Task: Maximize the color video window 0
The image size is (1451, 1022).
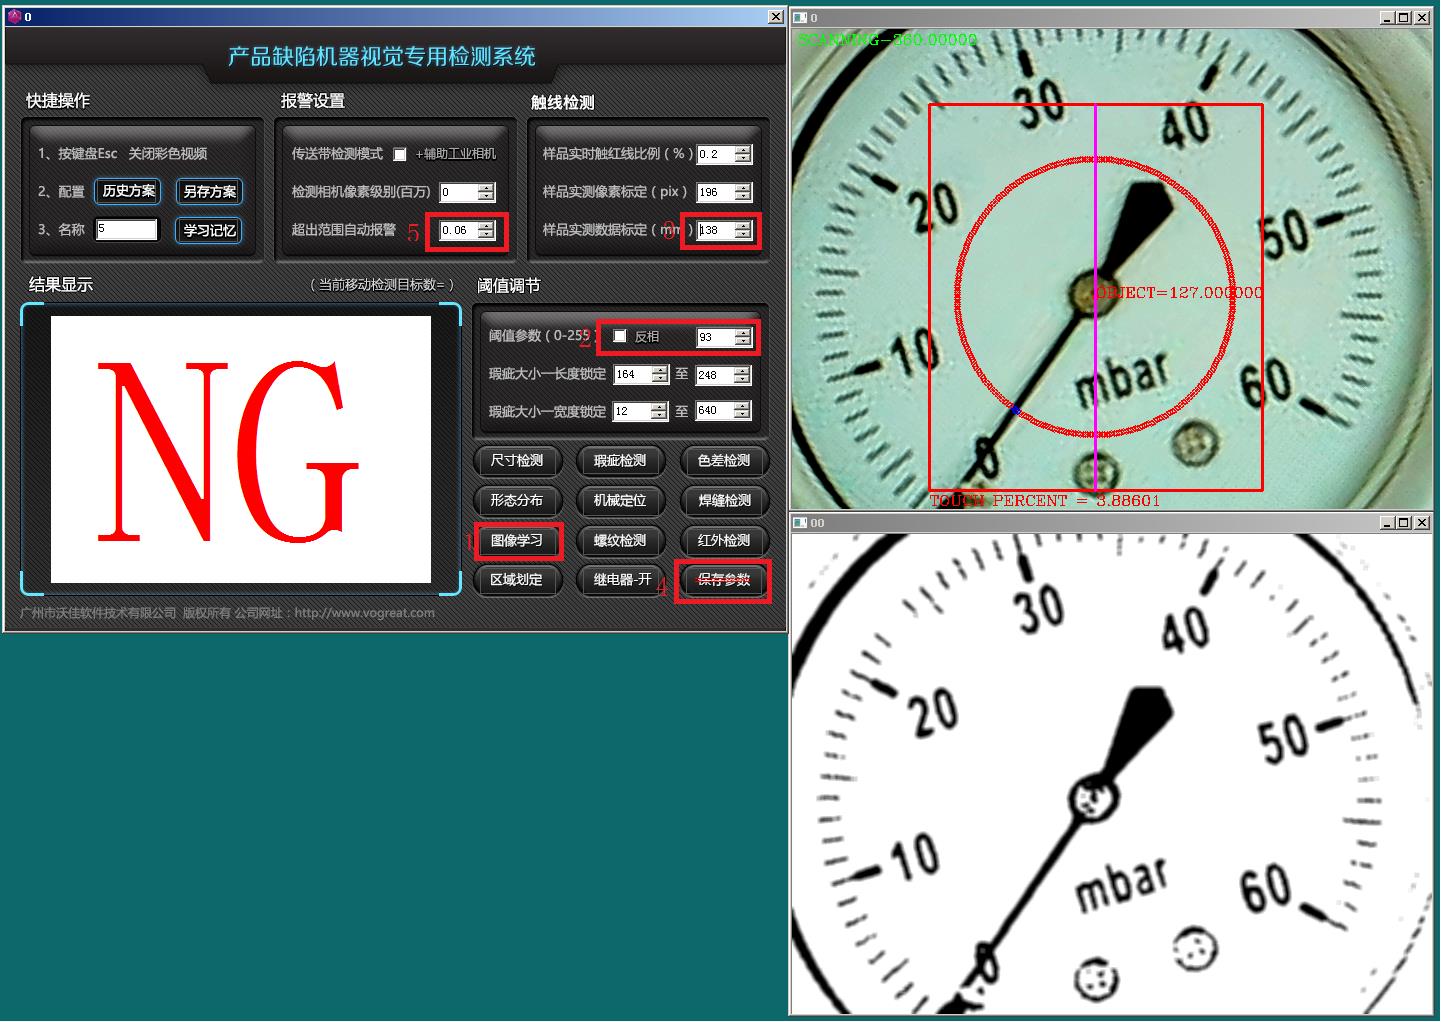Action: pyautogui.click(x=1403, y=17)
